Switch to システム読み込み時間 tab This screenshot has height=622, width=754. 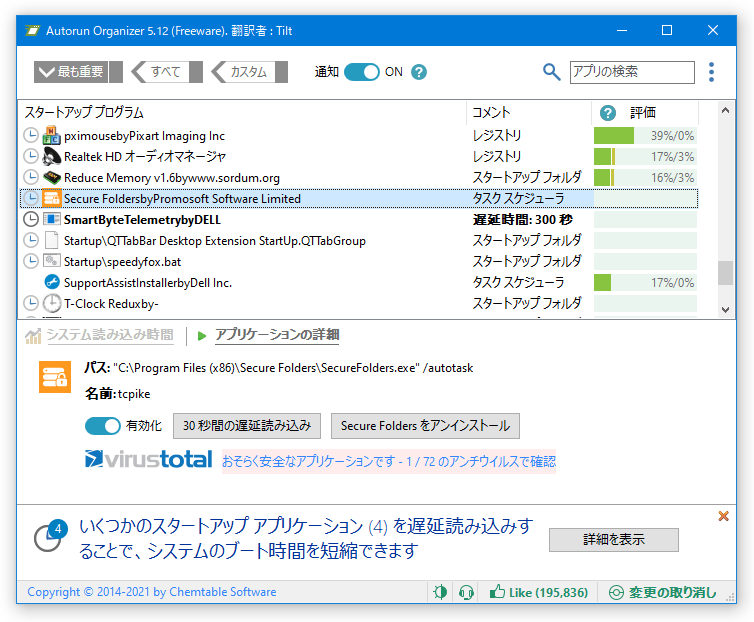point(110,335)
